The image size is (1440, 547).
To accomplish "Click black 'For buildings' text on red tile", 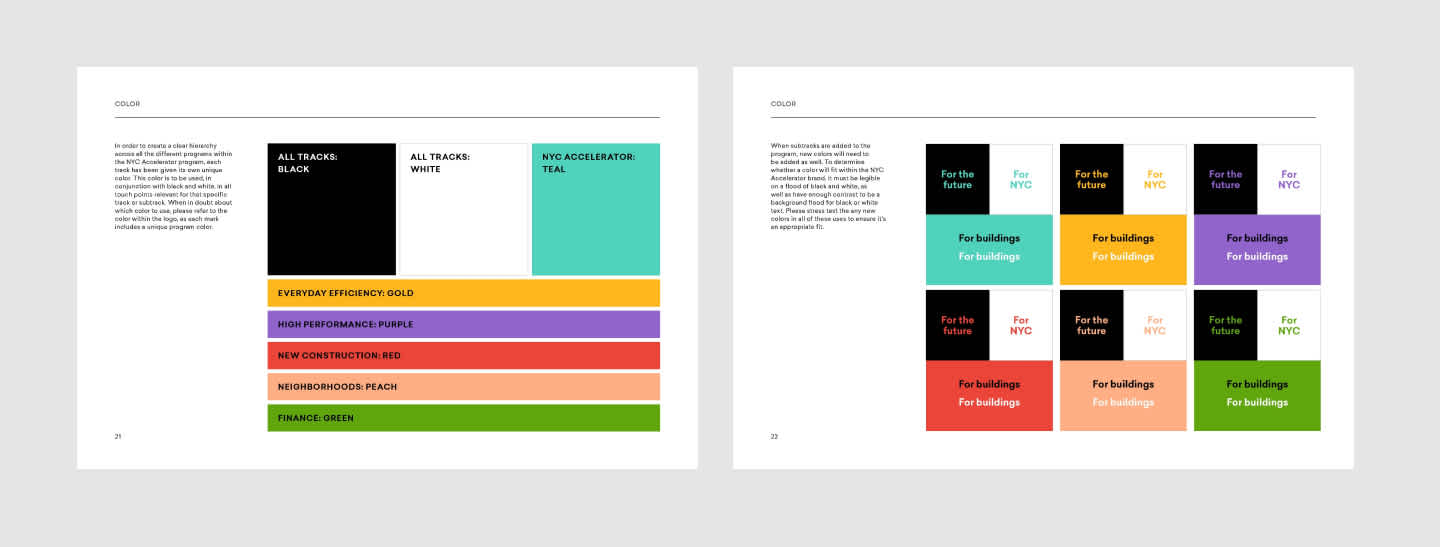I will 989,384.
